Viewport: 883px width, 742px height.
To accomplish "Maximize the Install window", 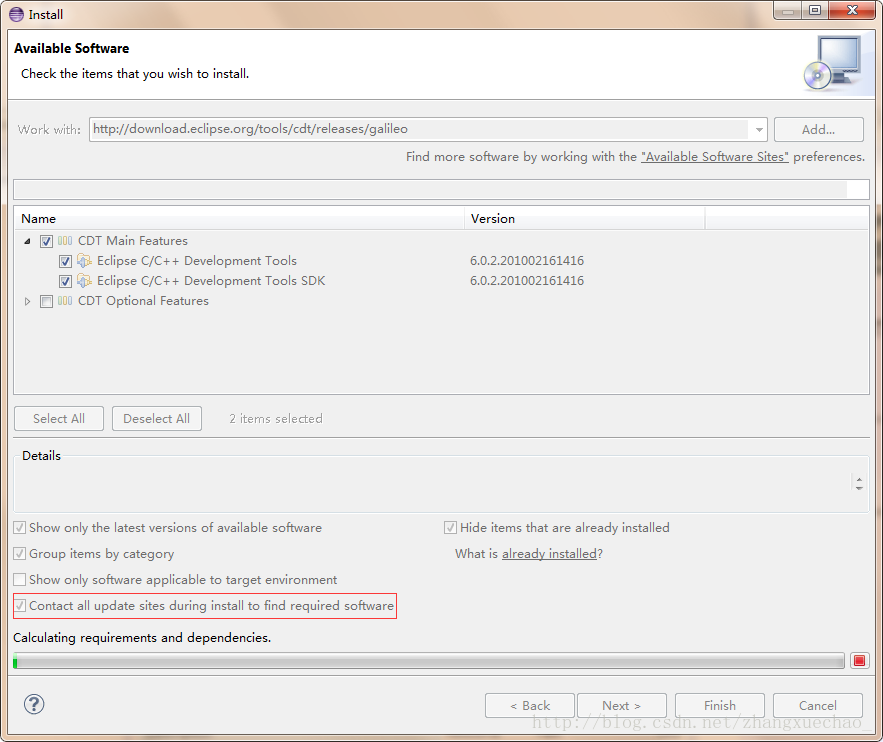I will [815, 10].
